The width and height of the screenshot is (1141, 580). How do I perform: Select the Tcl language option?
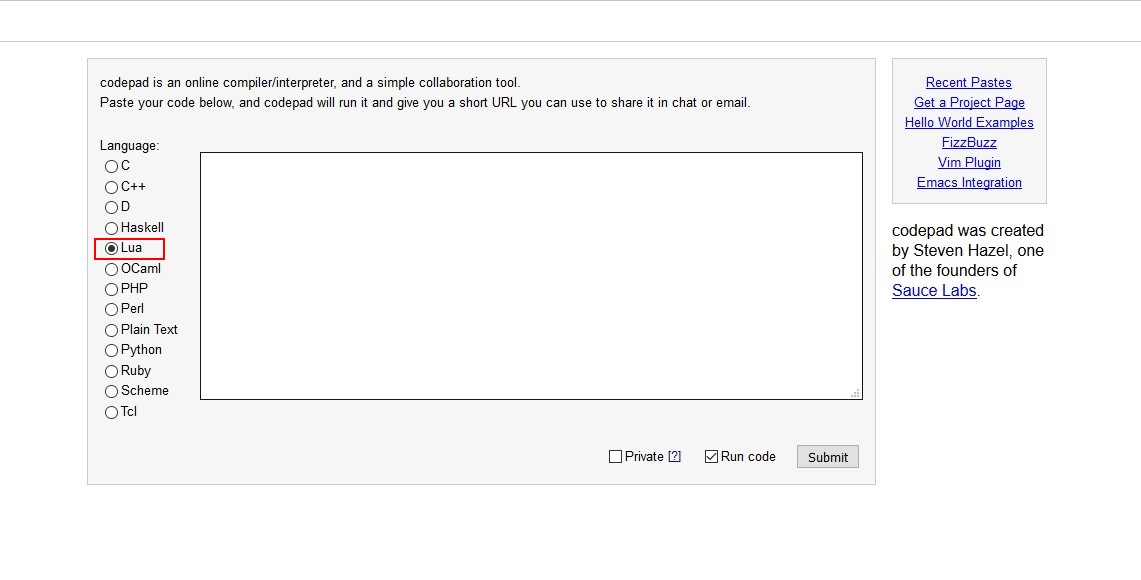(111, 412)
